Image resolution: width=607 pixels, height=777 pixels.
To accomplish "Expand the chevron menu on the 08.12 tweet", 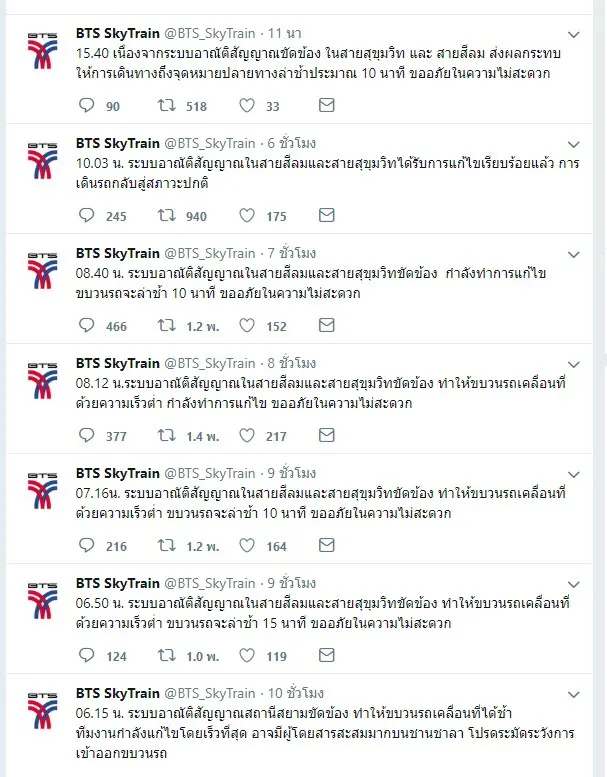I will point(573,365).
